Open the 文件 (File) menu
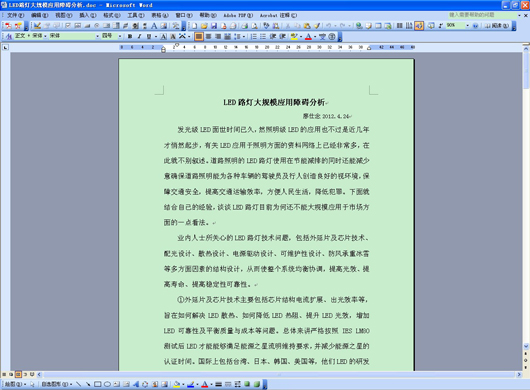The image size is (530, 390). point(16,15)
